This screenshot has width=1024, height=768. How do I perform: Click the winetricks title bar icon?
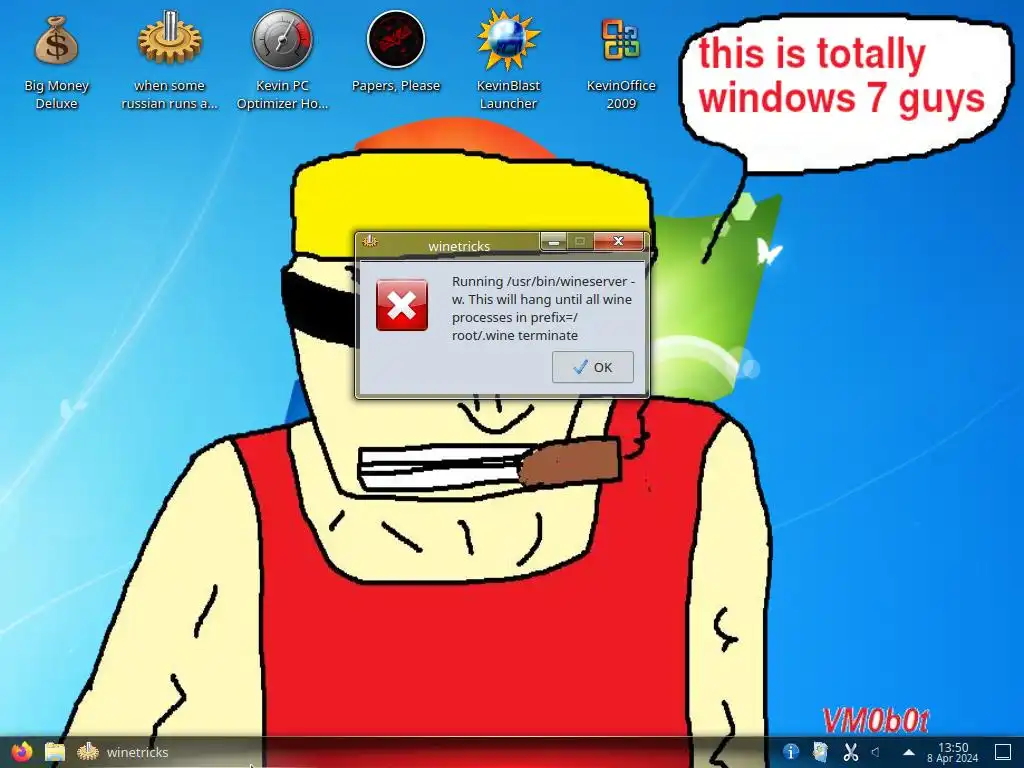pyautogui.click(x=370, y=242)
